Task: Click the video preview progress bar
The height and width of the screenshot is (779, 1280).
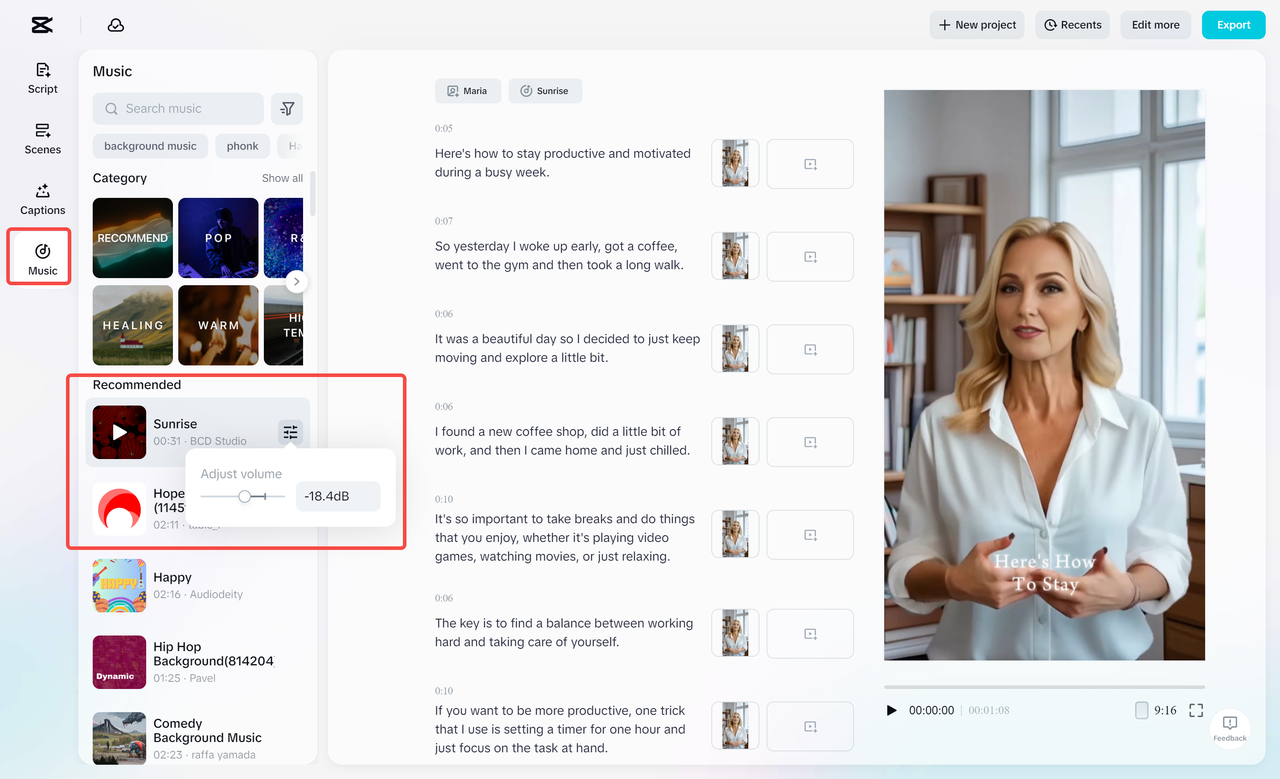Action: (1044, 687)
